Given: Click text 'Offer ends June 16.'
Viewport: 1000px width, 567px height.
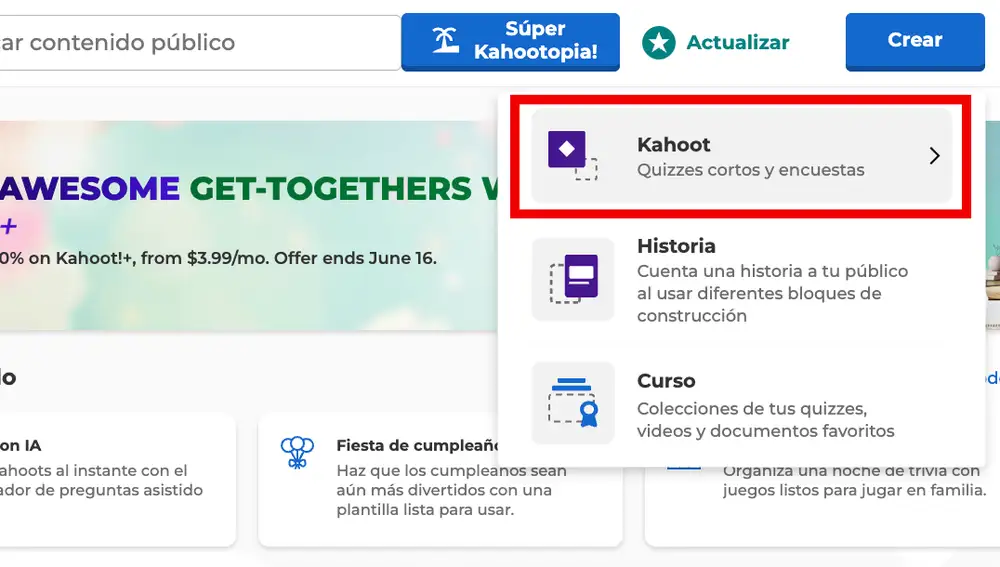Looking at the screenshot, I should pyautogui.click(x=355, y=258).
